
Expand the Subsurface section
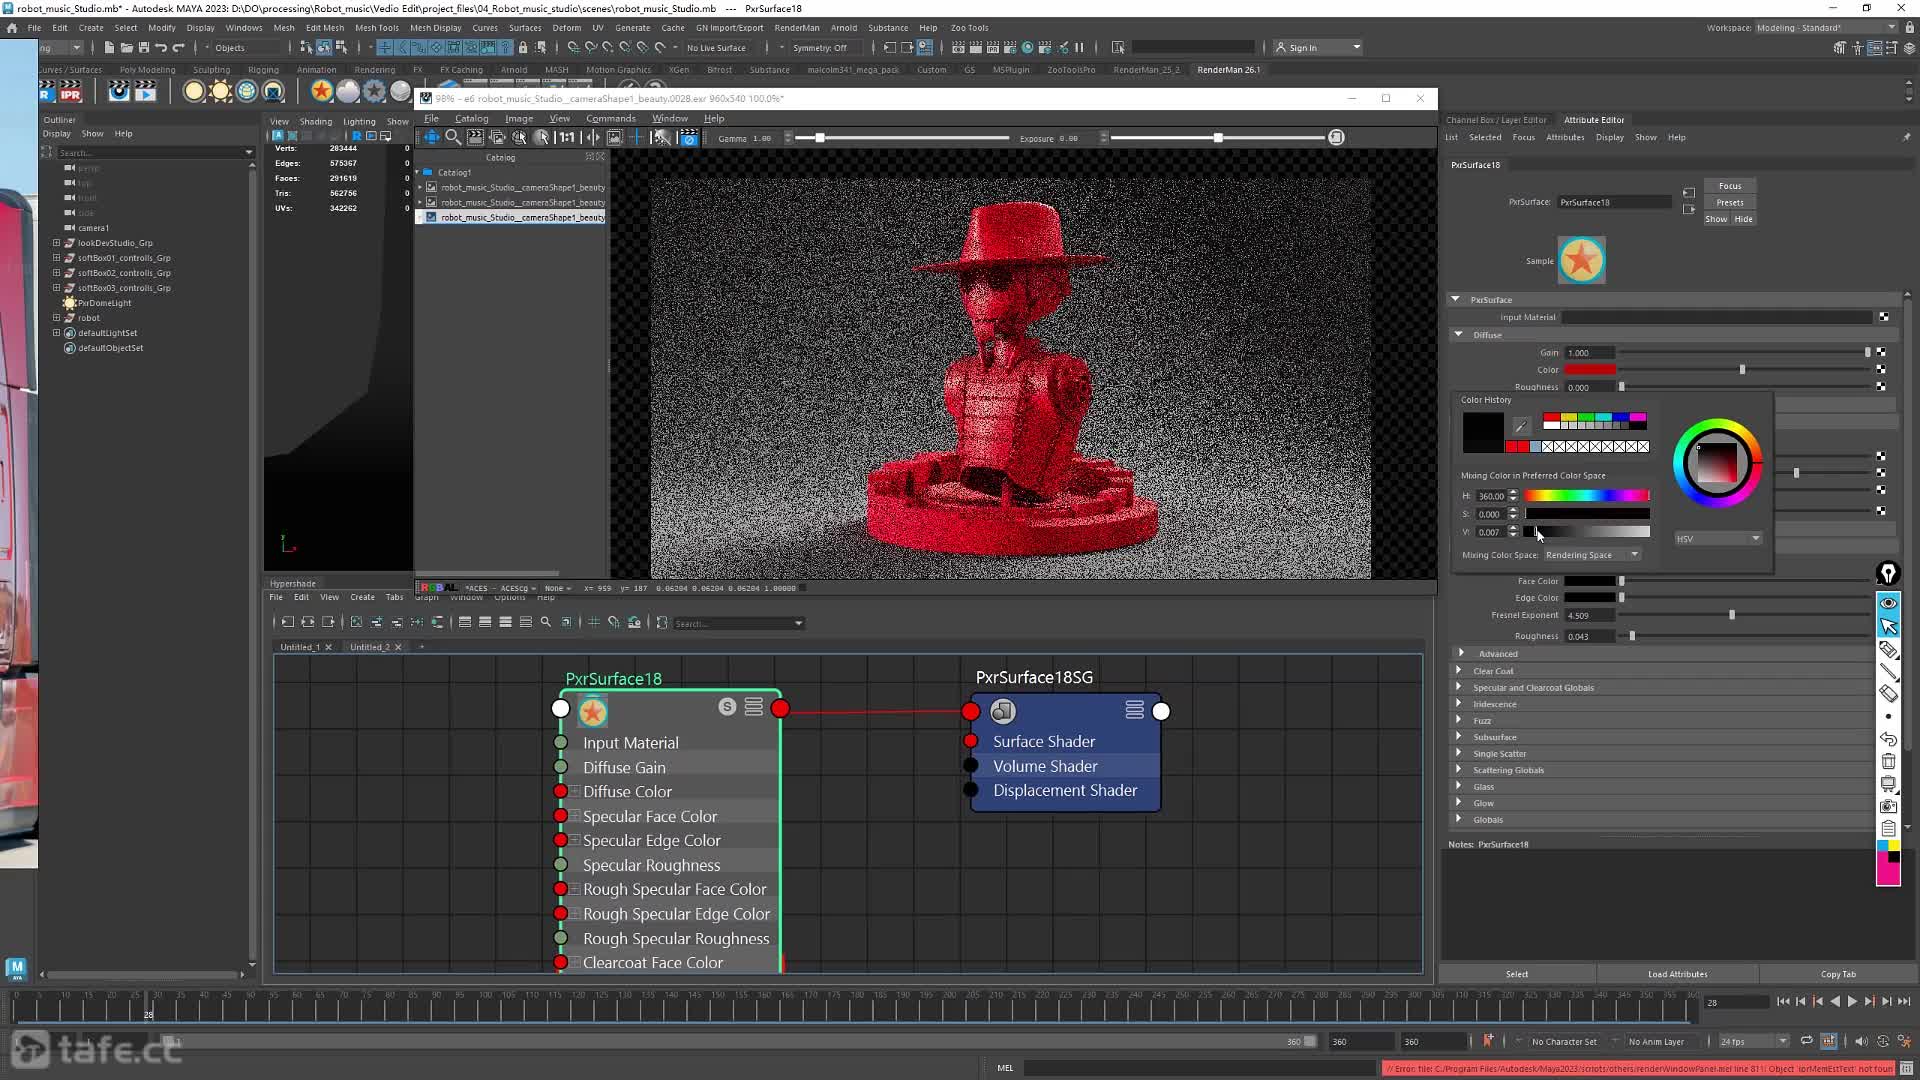pyautogui.click(x=1459, y=736)
